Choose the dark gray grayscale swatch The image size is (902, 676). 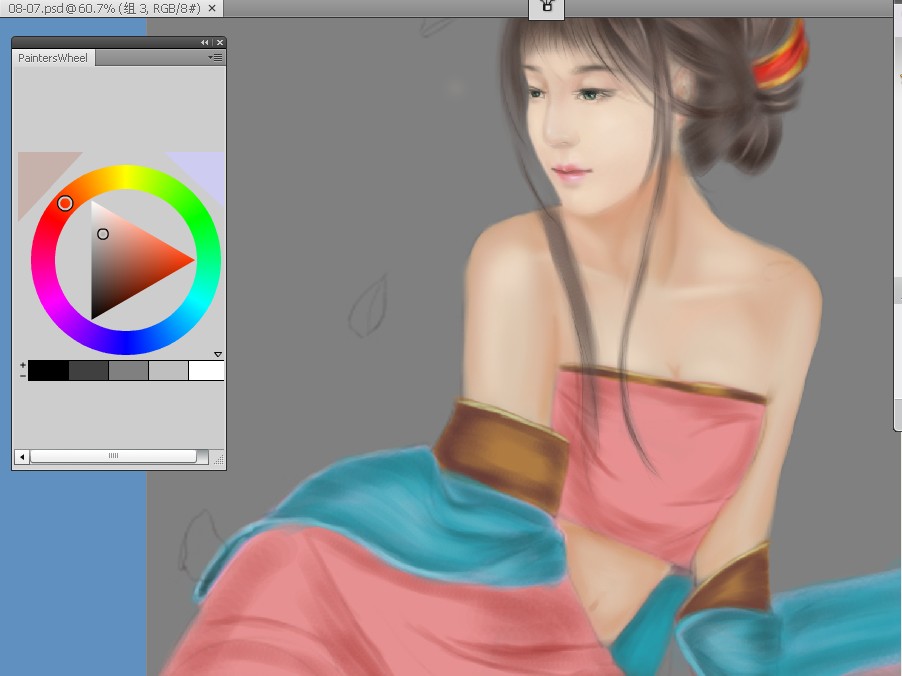tap(89, 371)
